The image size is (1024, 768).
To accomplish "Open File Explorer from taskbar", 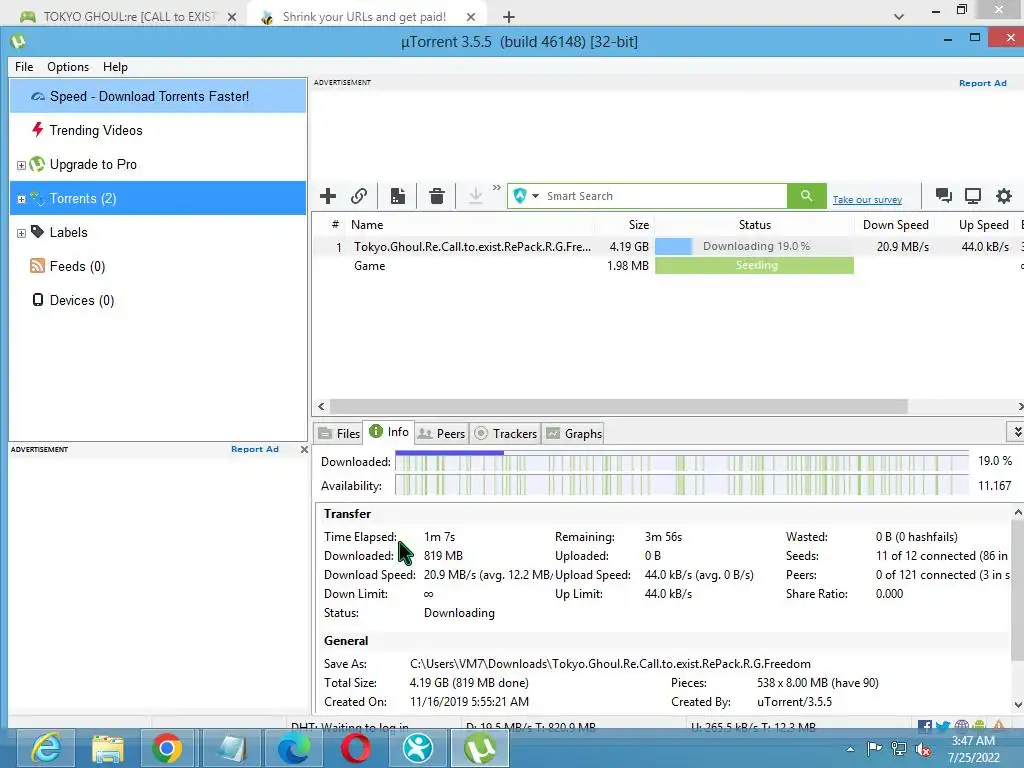I will point(108,748).
